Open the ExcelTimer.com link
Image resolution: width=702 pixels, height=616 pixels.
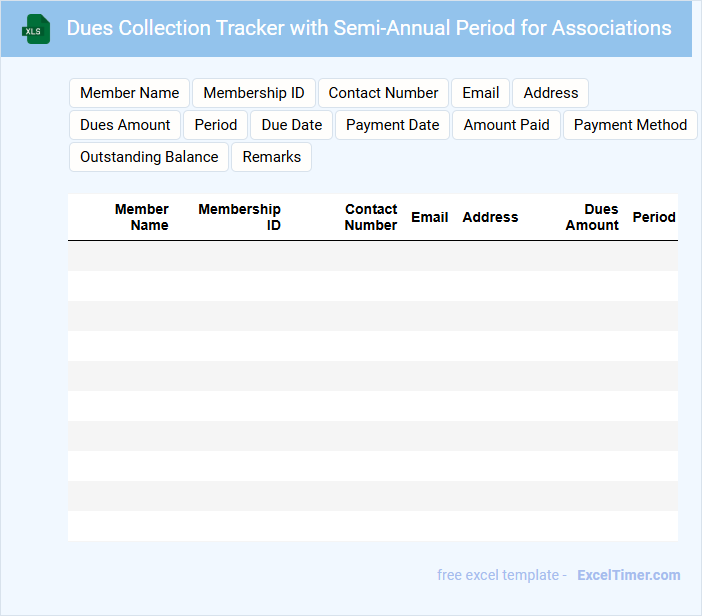(x=628, y=575)
